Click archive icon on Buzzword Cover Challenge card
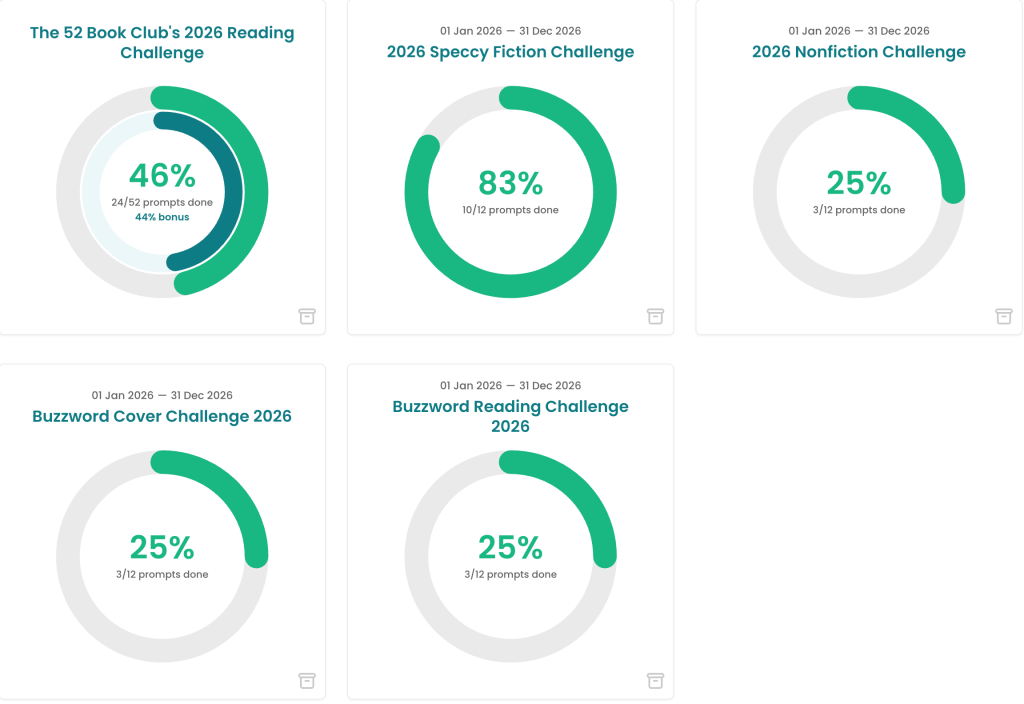 (307, 681)
